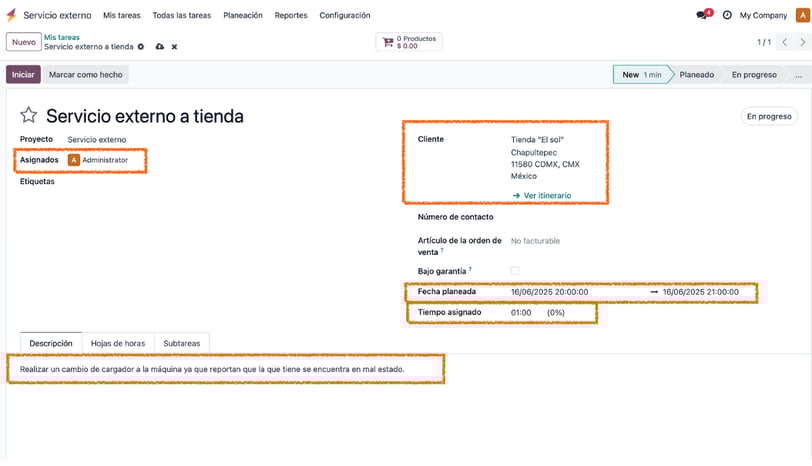
Task: Click the cloud save record icon
Action: tap(160, 47)
